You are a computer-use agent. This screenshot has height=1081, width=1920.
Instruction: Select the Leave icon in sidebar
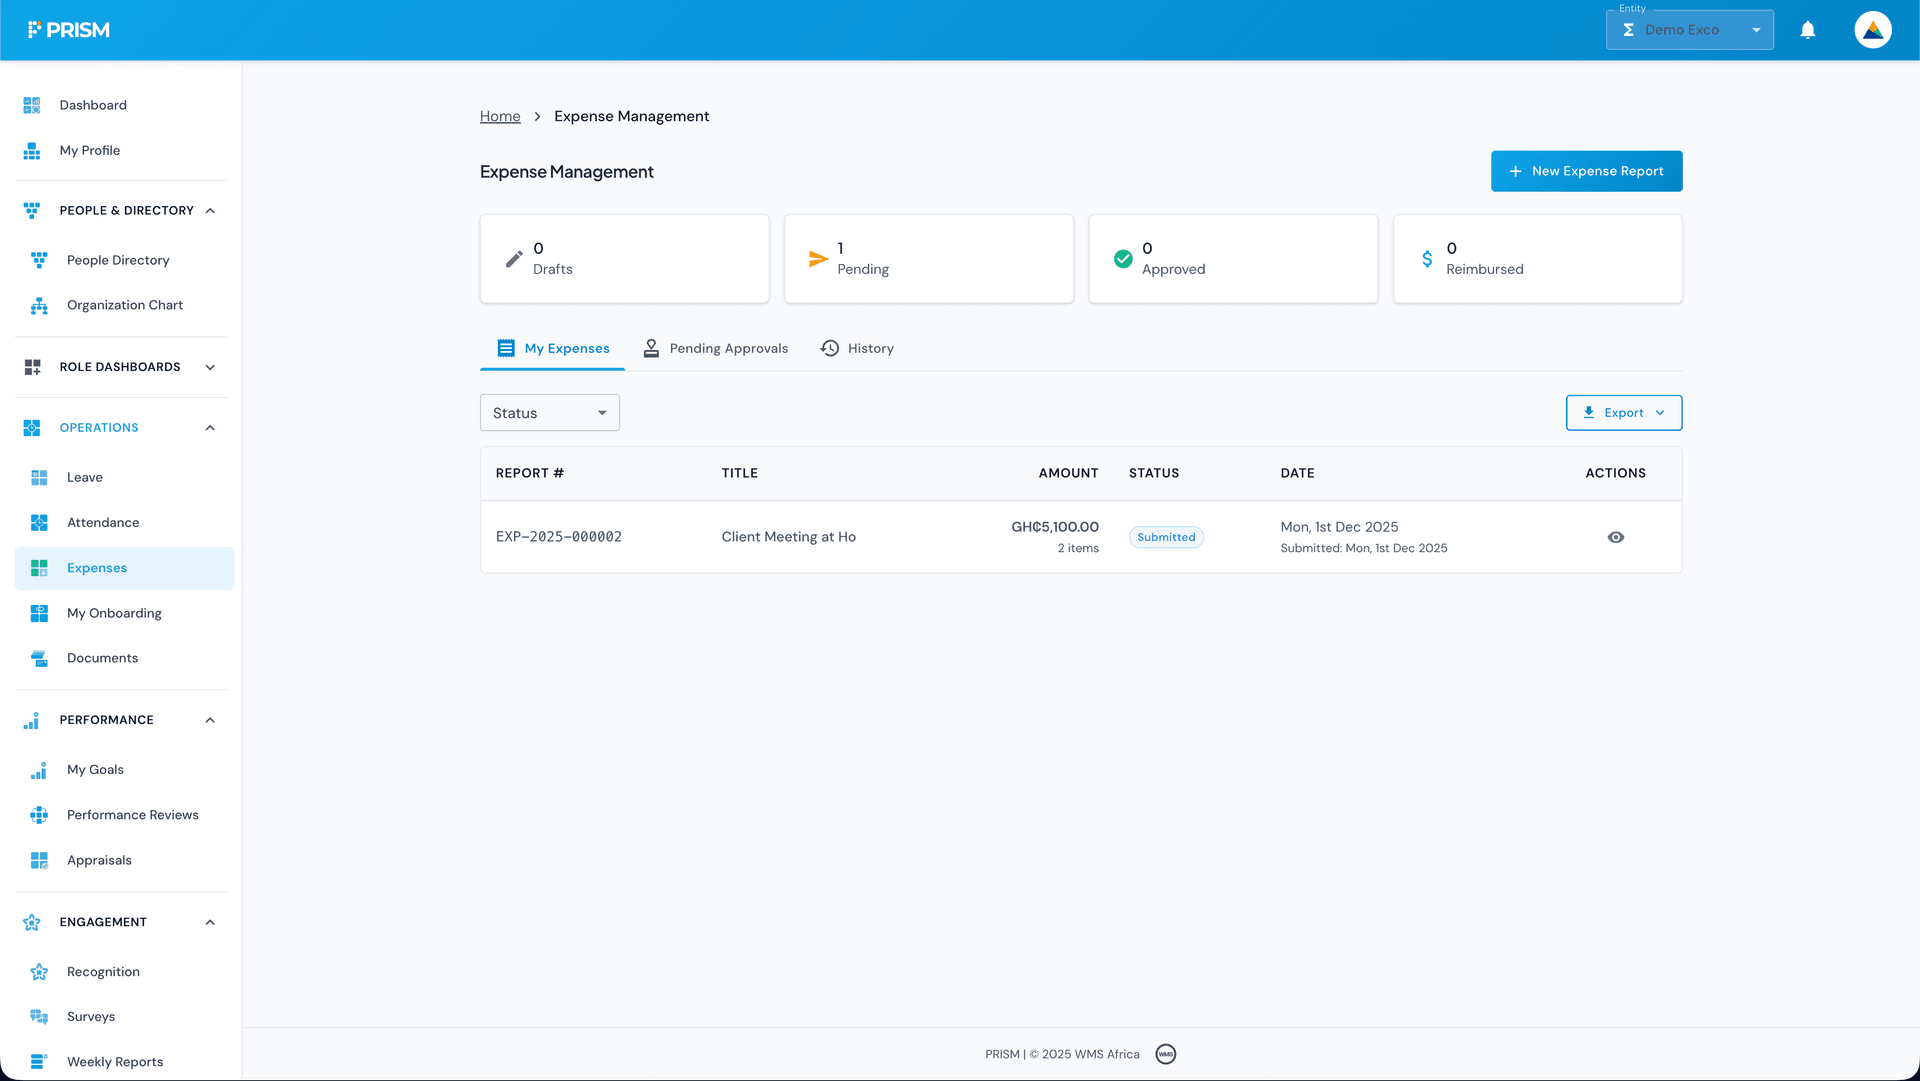pos(39,477)
